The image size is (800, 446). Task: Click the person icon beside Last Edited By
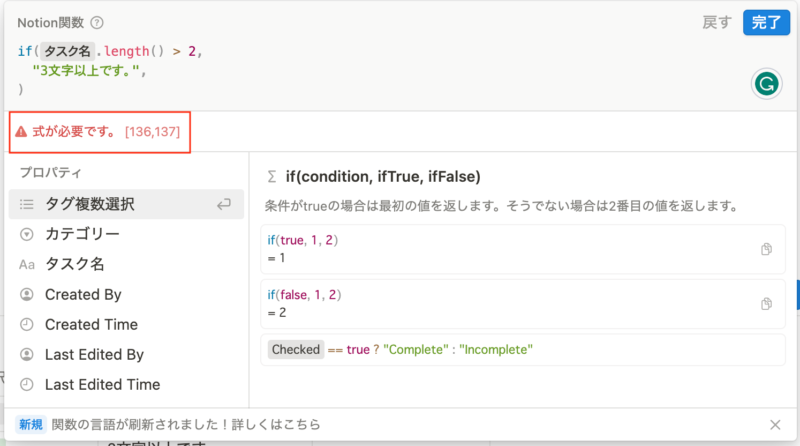[x=27, y=355]
